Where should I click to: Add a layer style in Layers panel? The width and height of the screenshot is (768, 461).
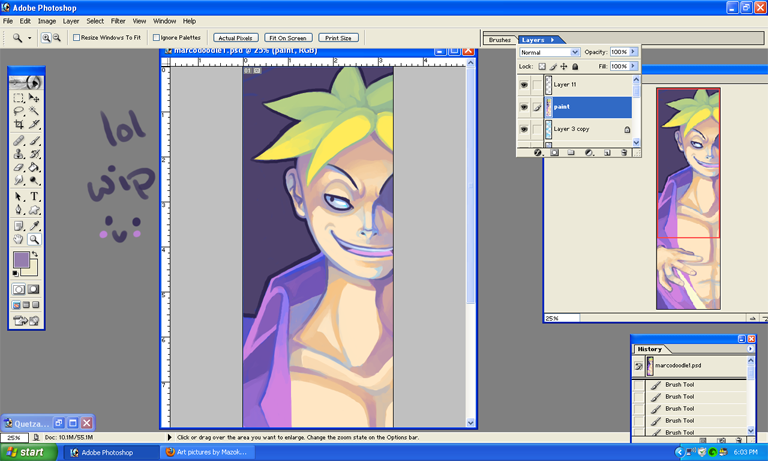538,153
